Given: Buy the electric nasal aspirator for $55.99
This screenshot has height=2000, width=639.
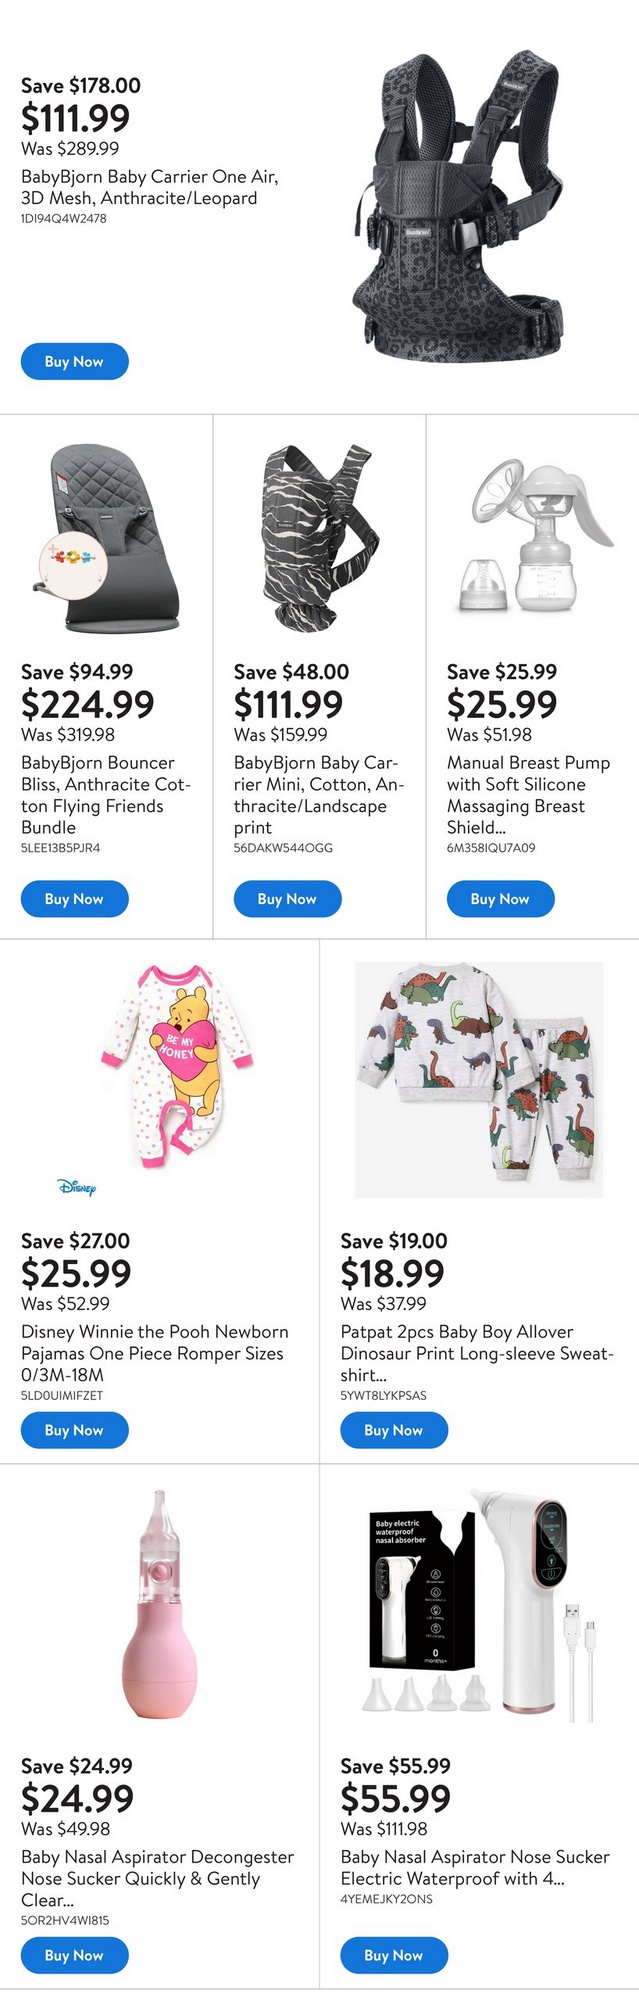Looking at the screenshot, I should tap(394, 1955).
